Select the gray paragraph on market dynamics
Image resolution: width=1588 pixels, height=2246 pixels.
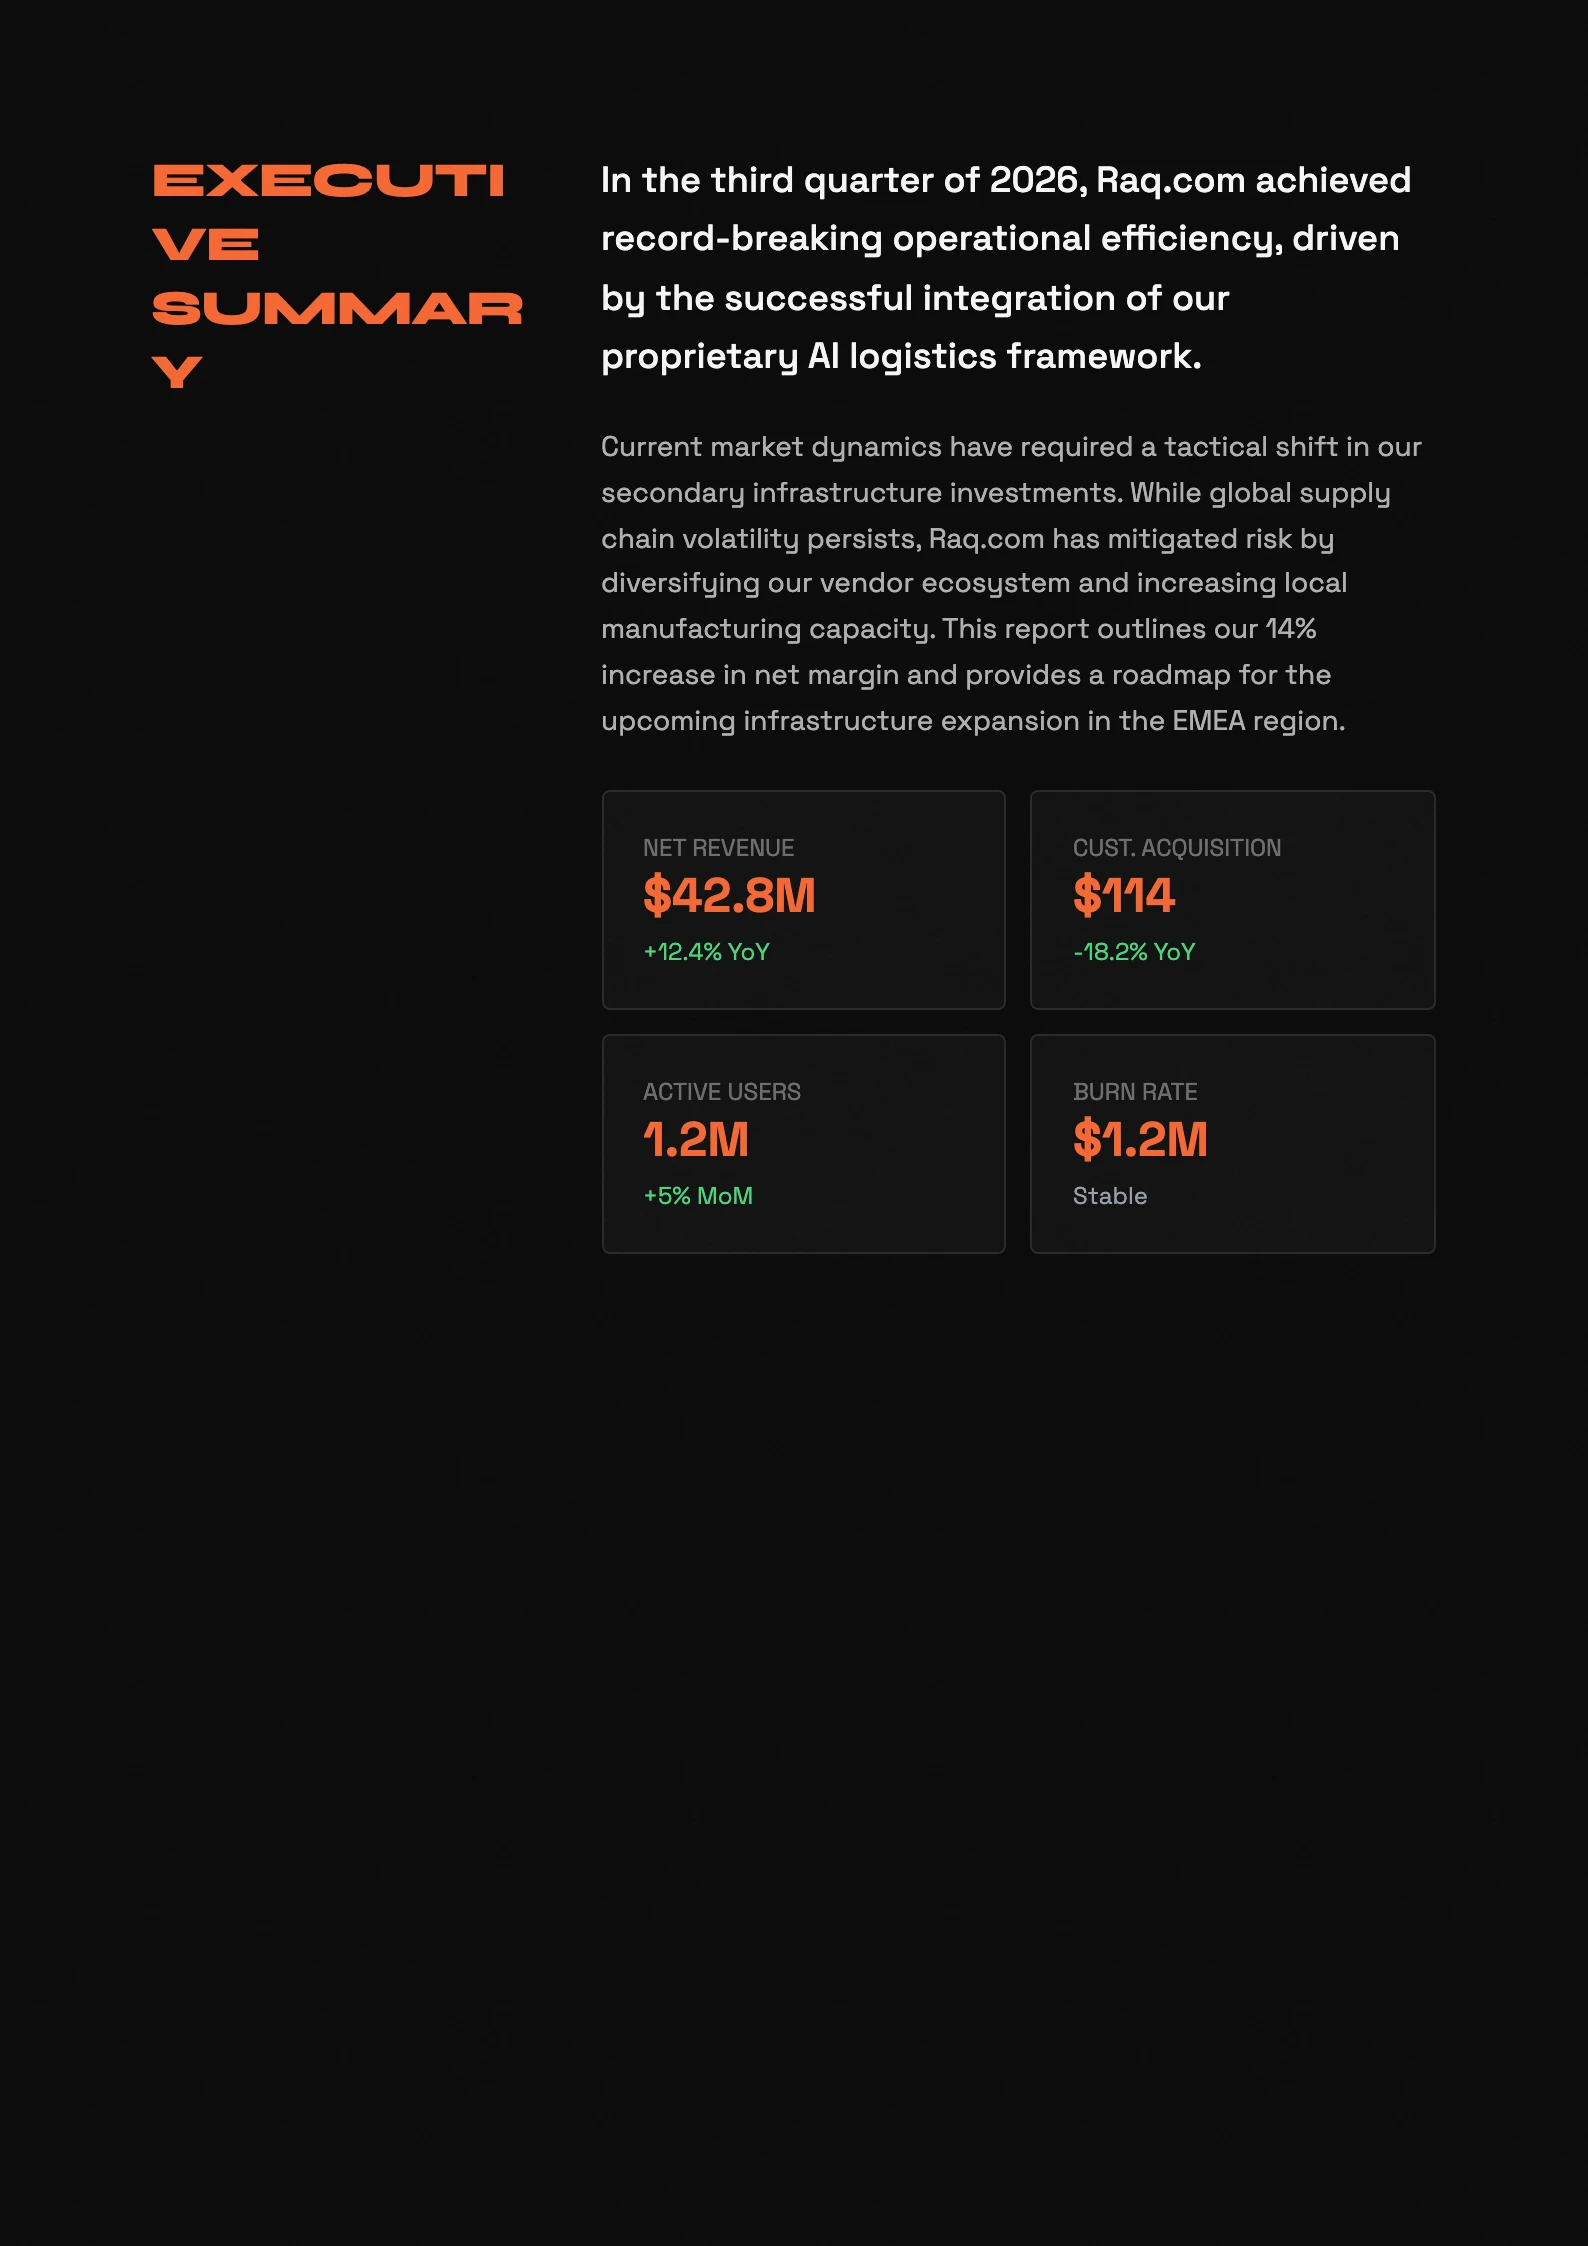pyautogui.click(x=1010, y=583)
